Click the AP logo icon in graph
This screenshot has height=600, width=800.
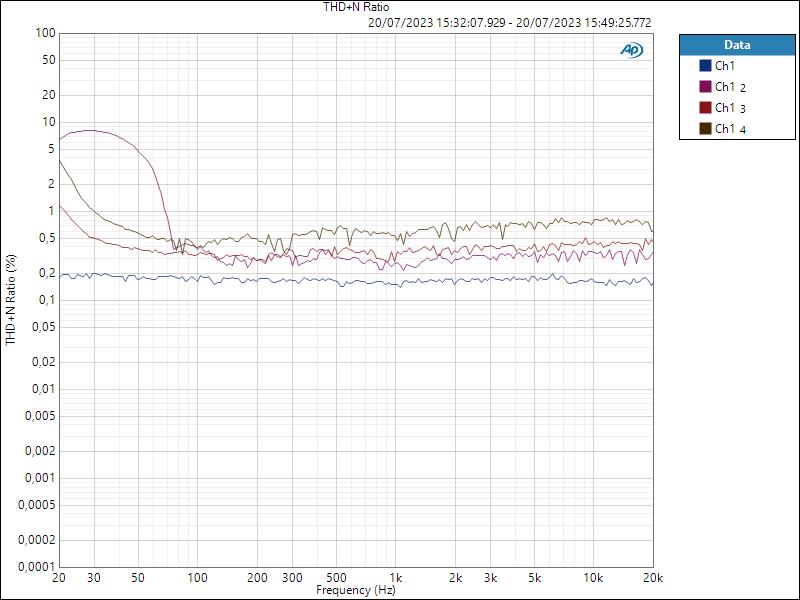pos(632,49)
